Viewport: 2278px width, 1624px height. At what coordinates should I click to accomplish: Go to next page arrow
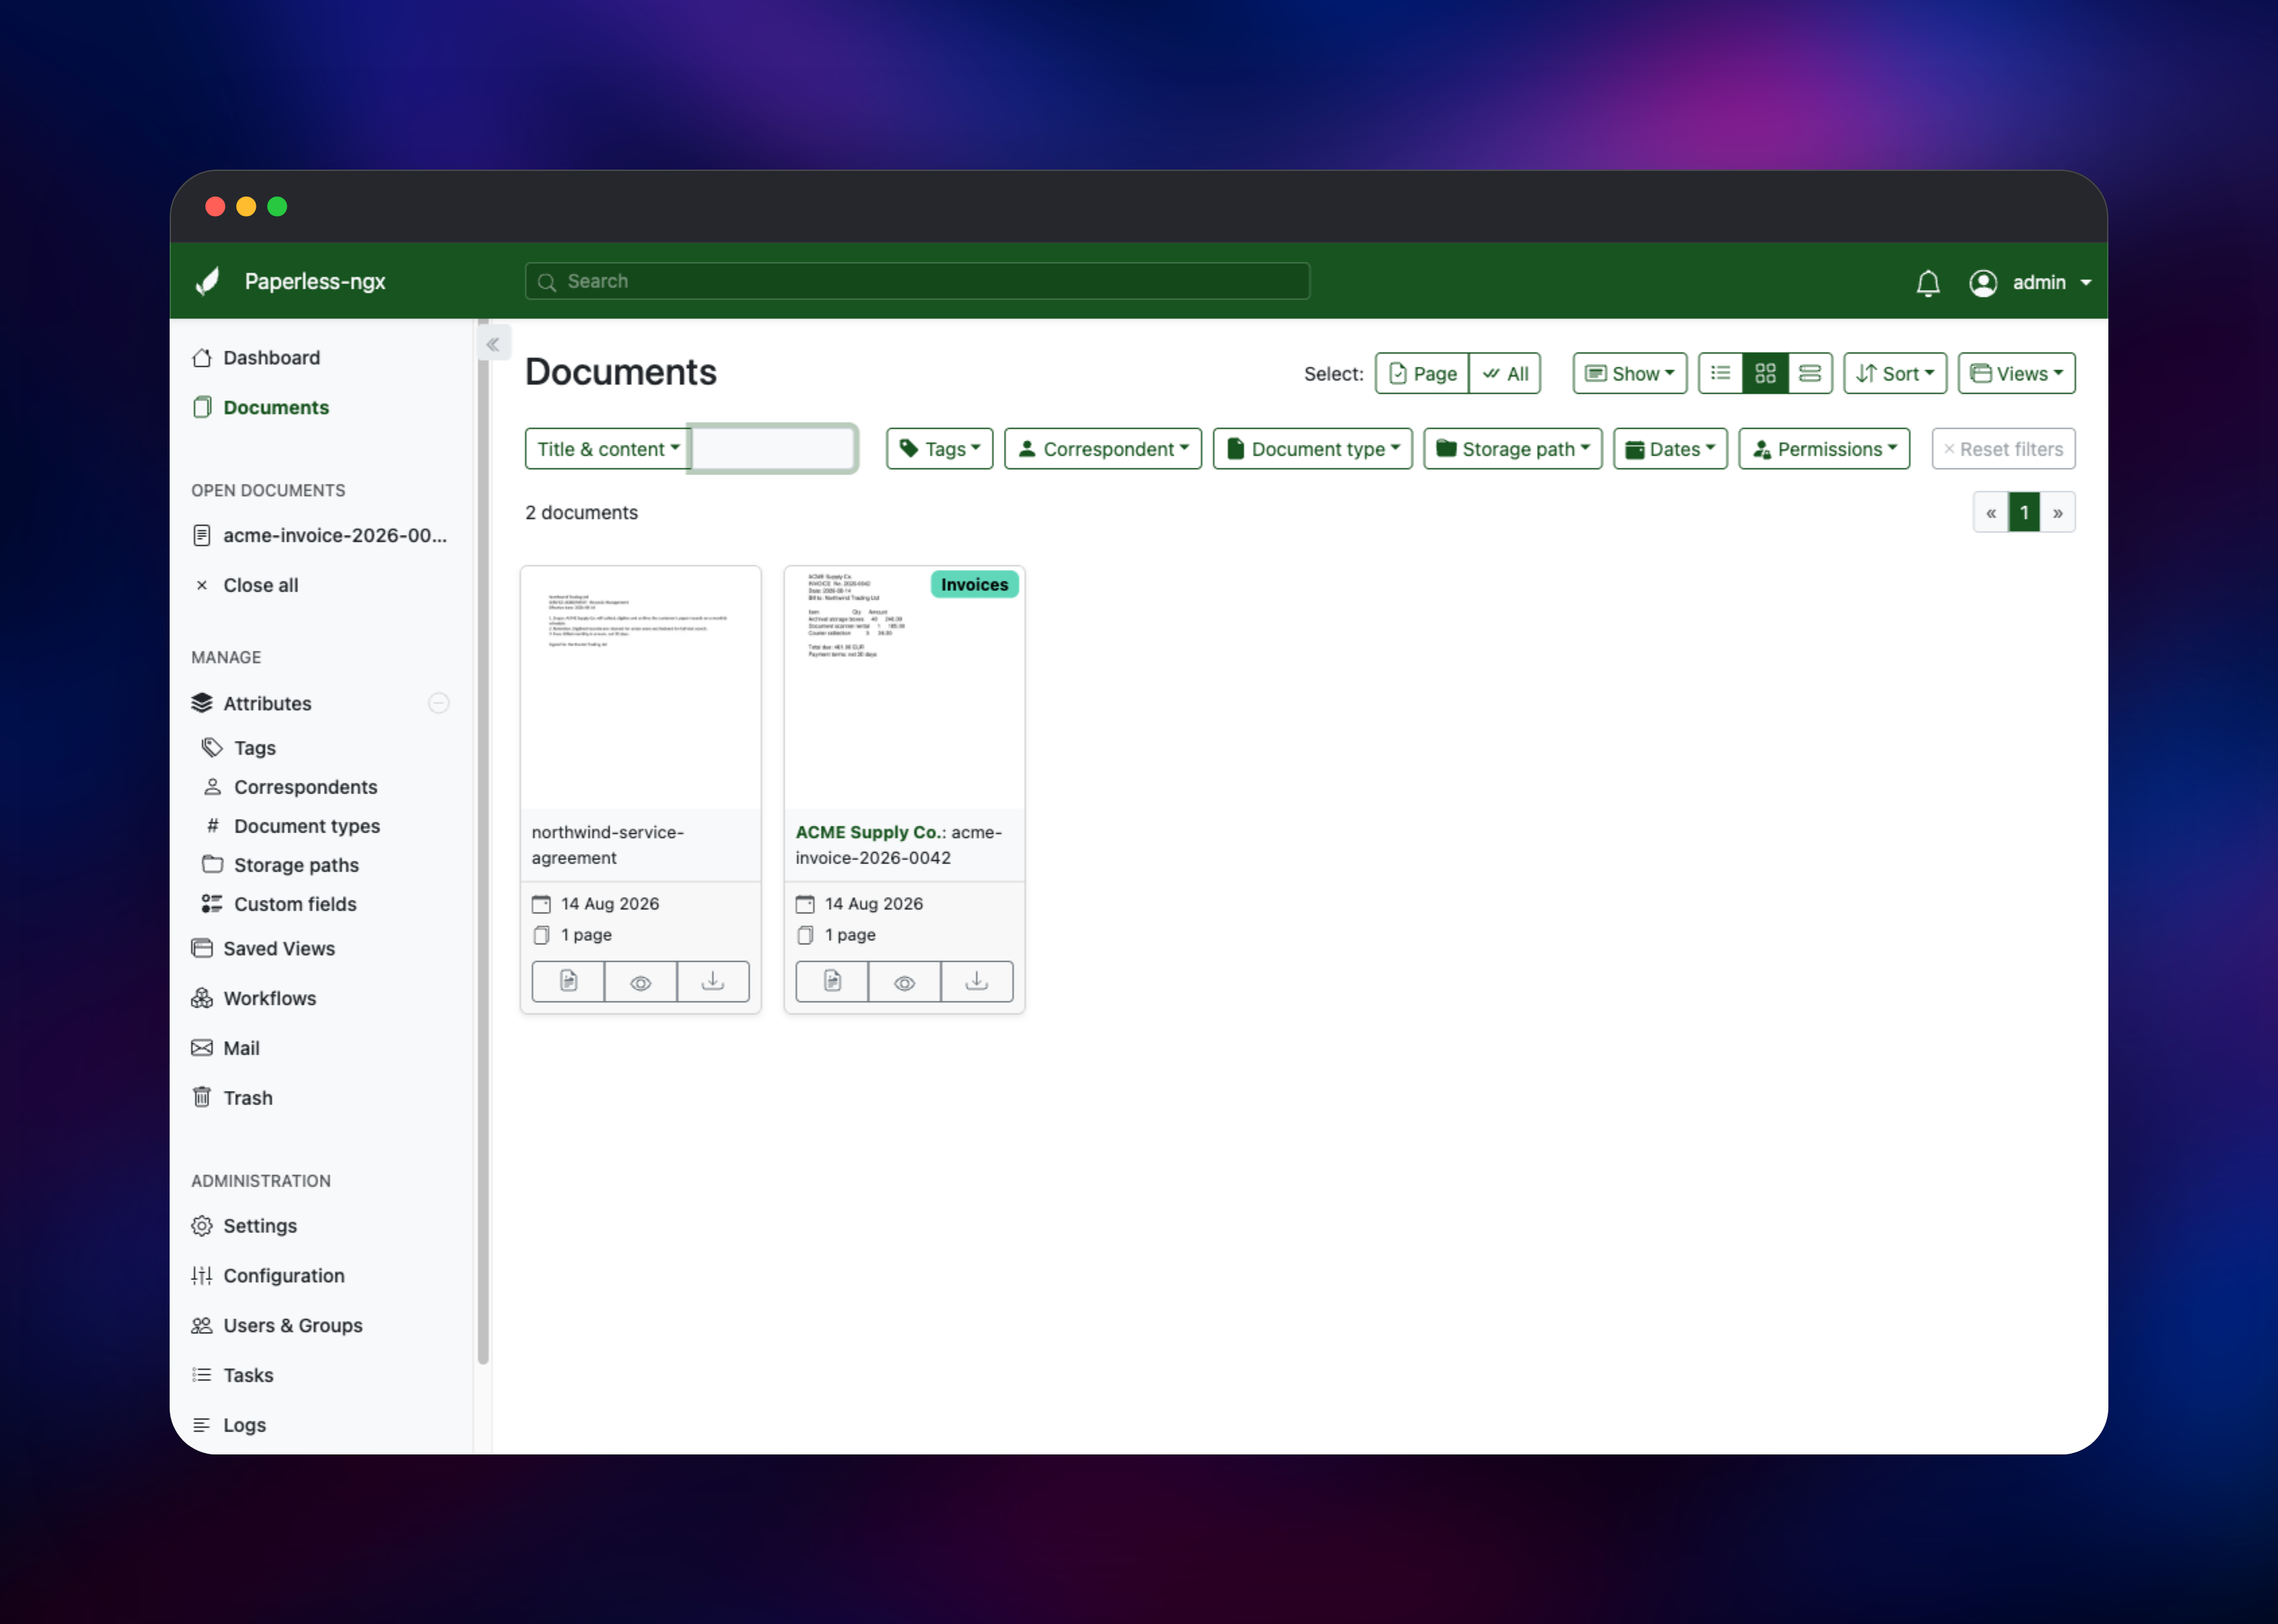(x=2058, y=513)
